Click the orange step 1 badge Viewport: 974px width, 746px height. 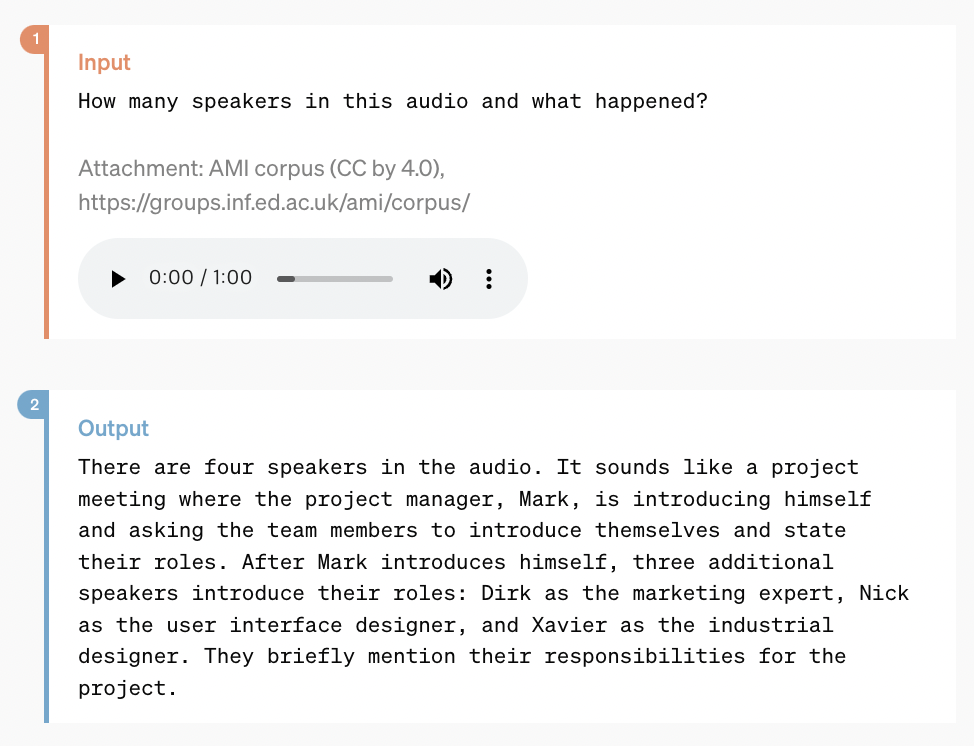[x=35, y=39]
